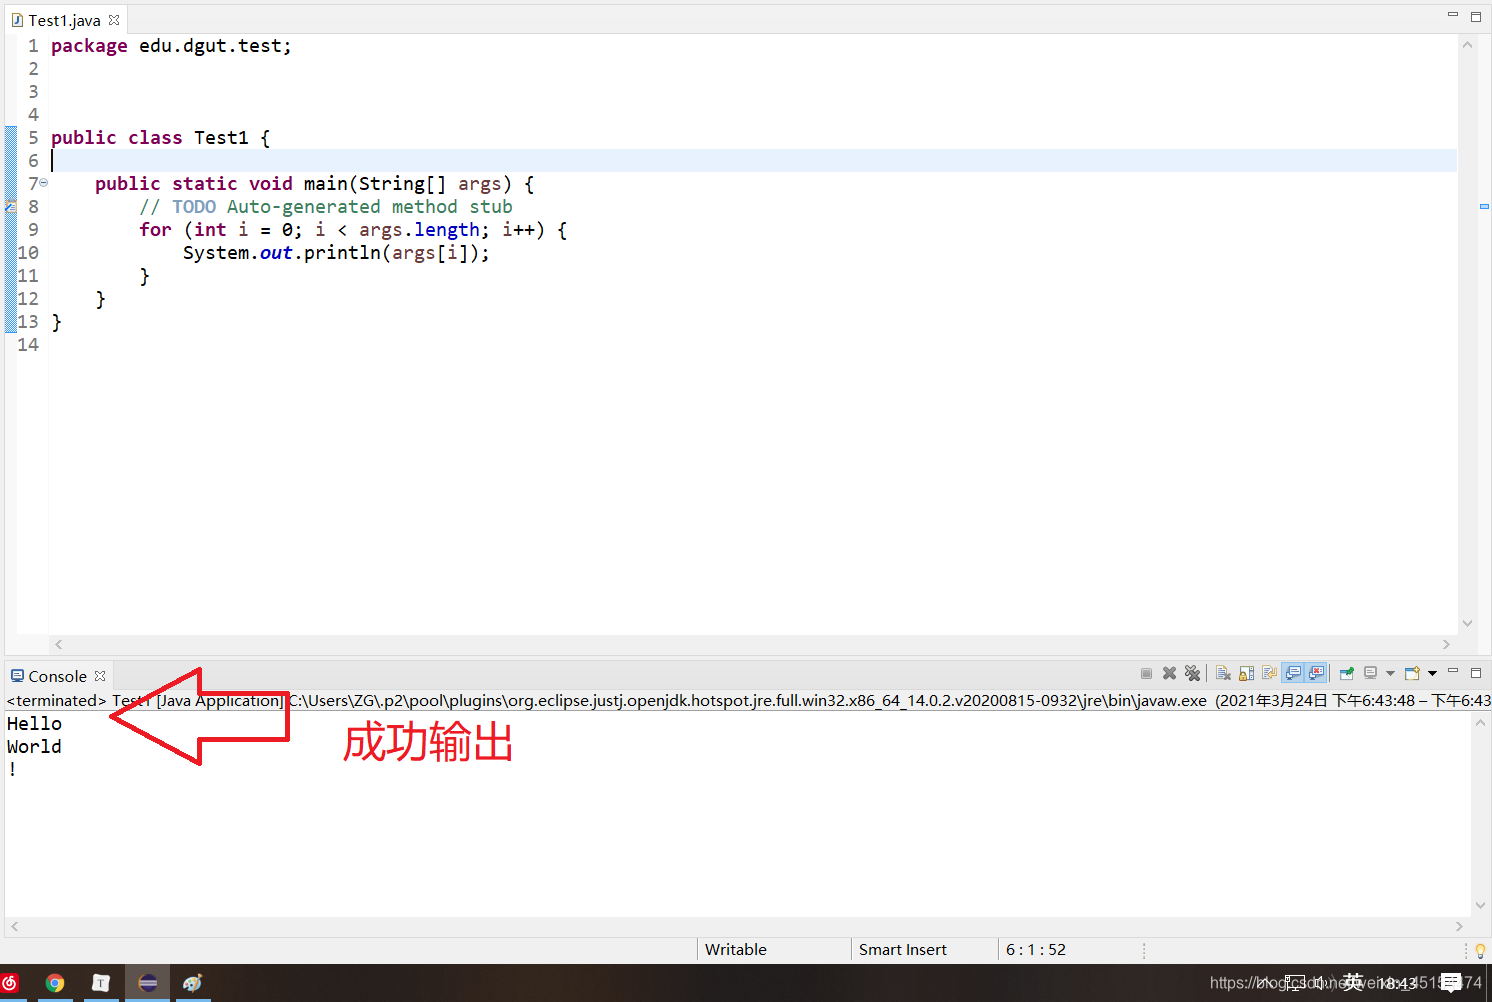Minimize the Console view
Screen dimensions: 1492x1002
coord(1453,672)
